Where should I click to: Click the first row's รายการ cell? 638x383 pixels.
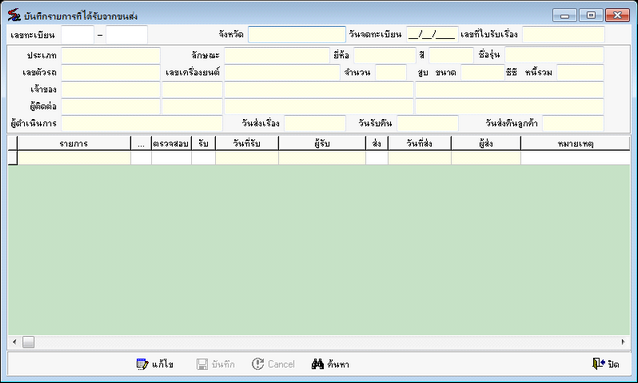tap(74, 158)
